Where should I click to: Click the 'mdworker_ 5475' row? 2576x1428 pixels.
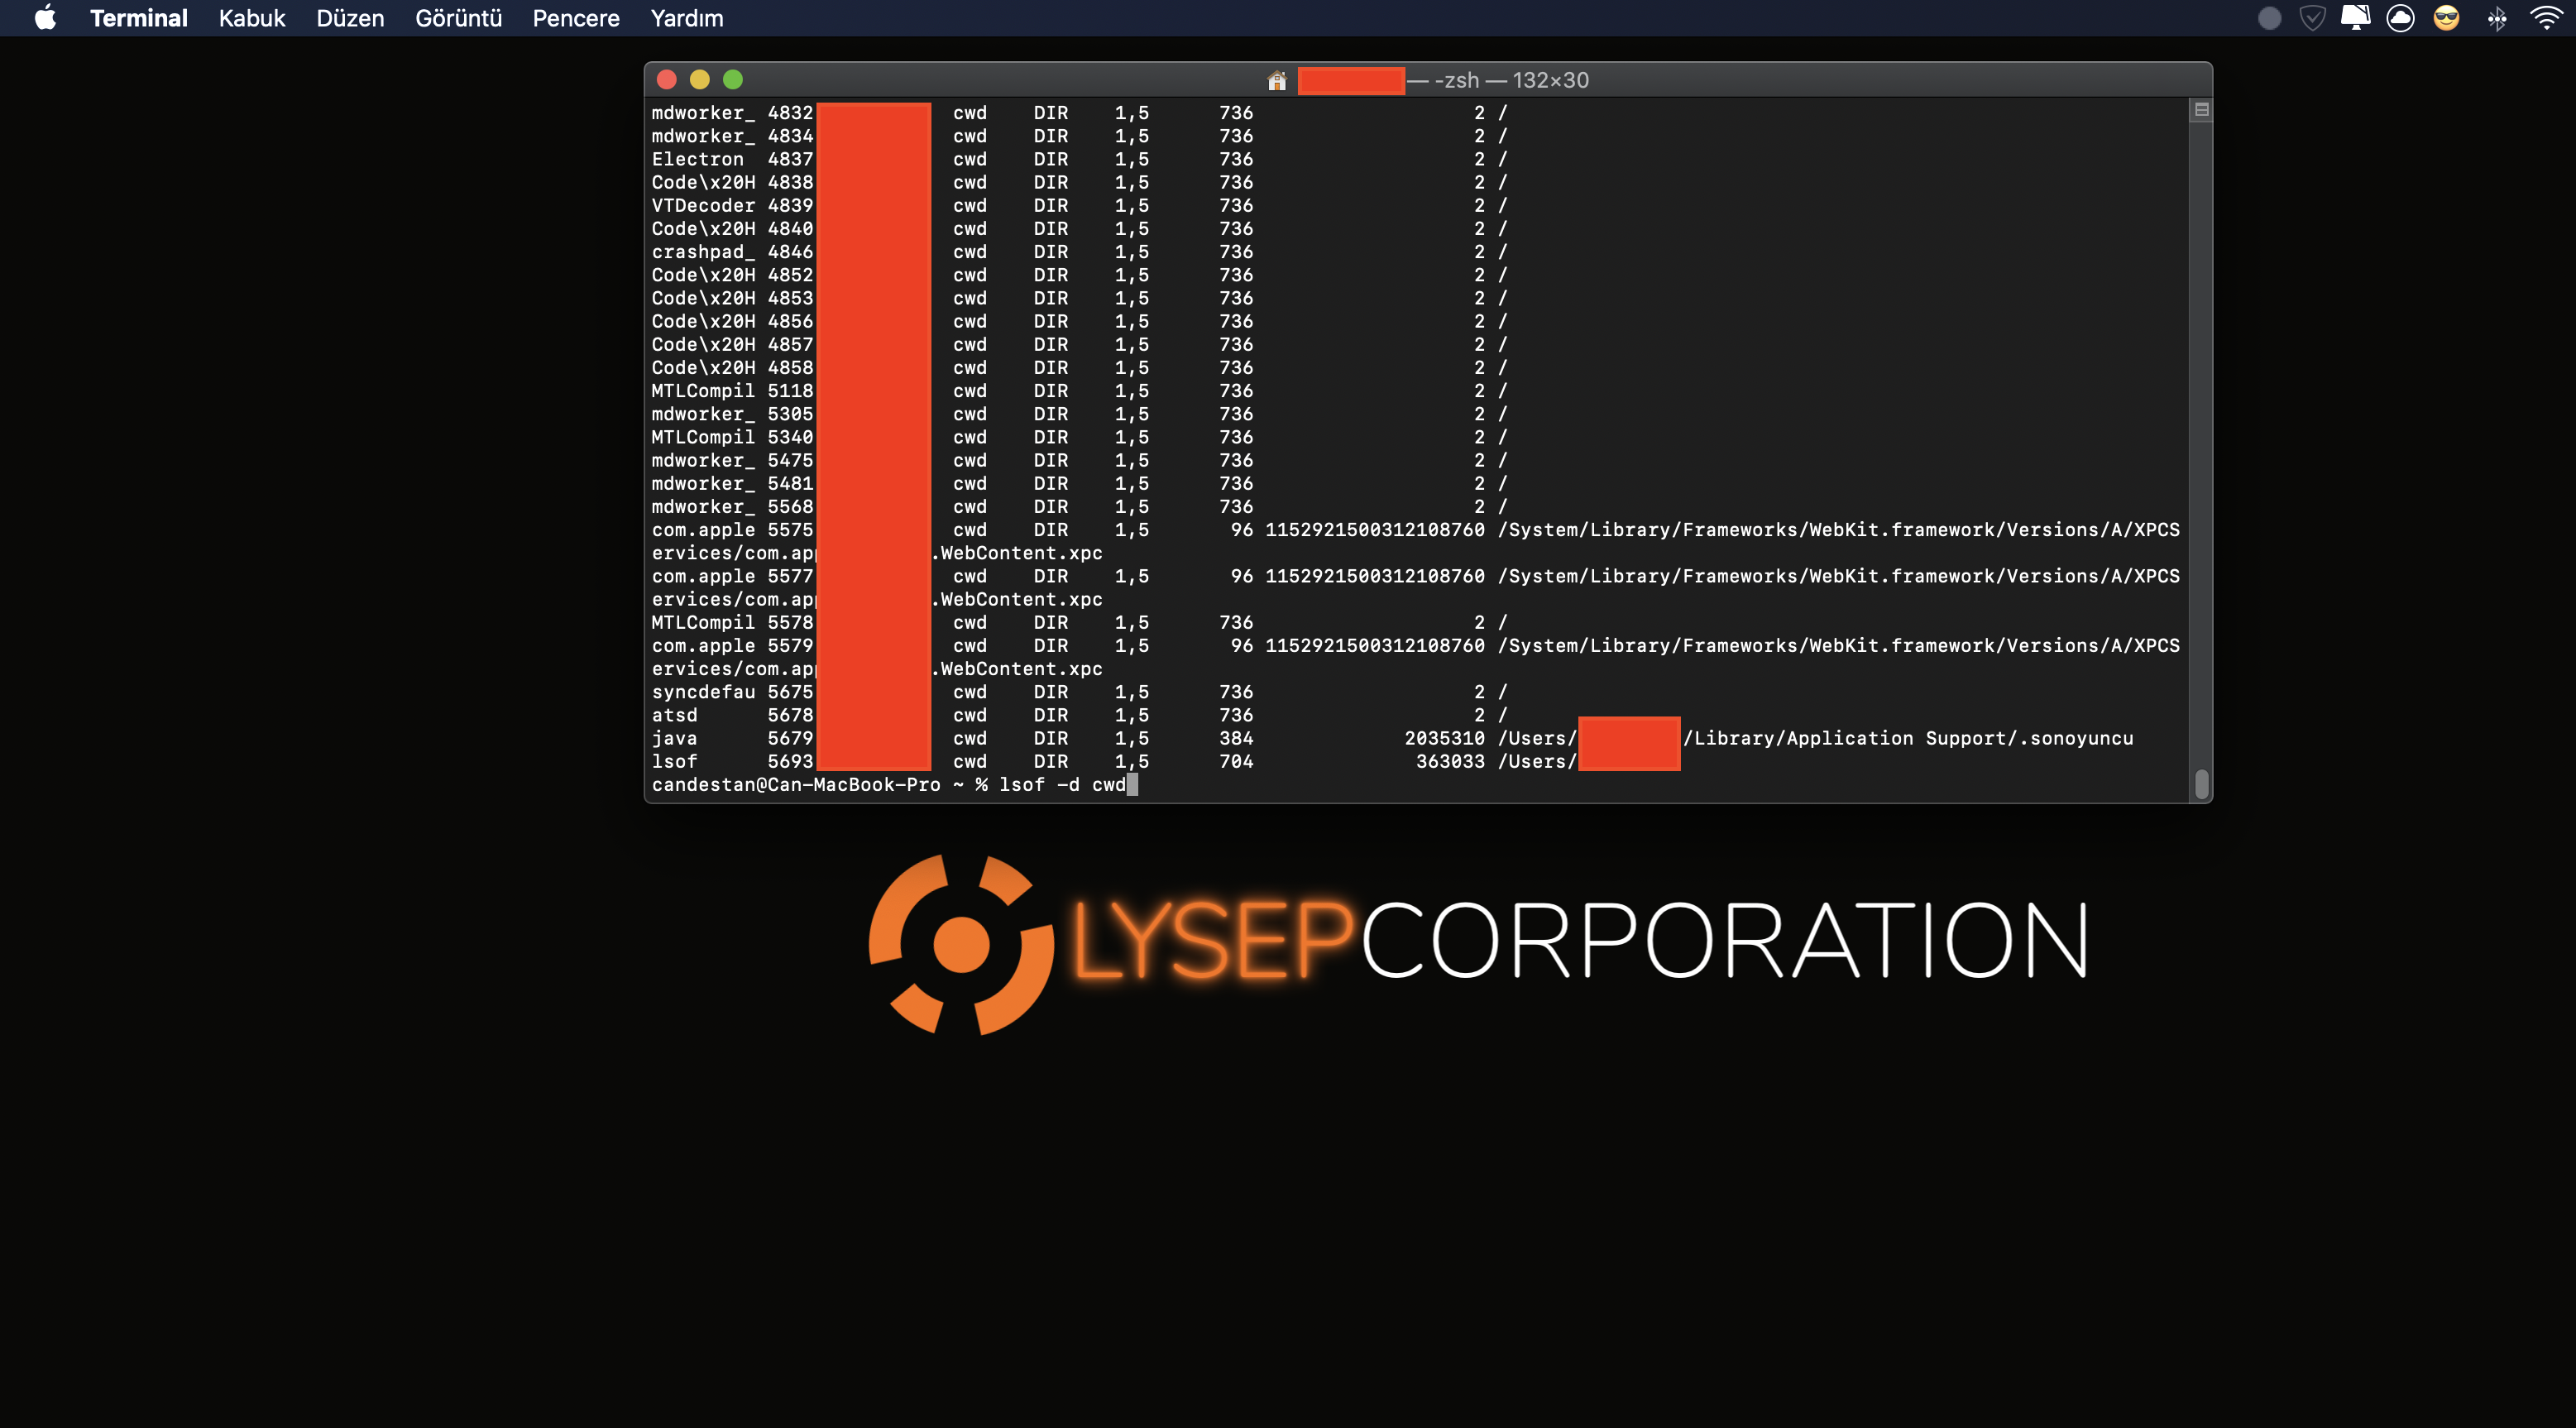(x=1079, y=460)
